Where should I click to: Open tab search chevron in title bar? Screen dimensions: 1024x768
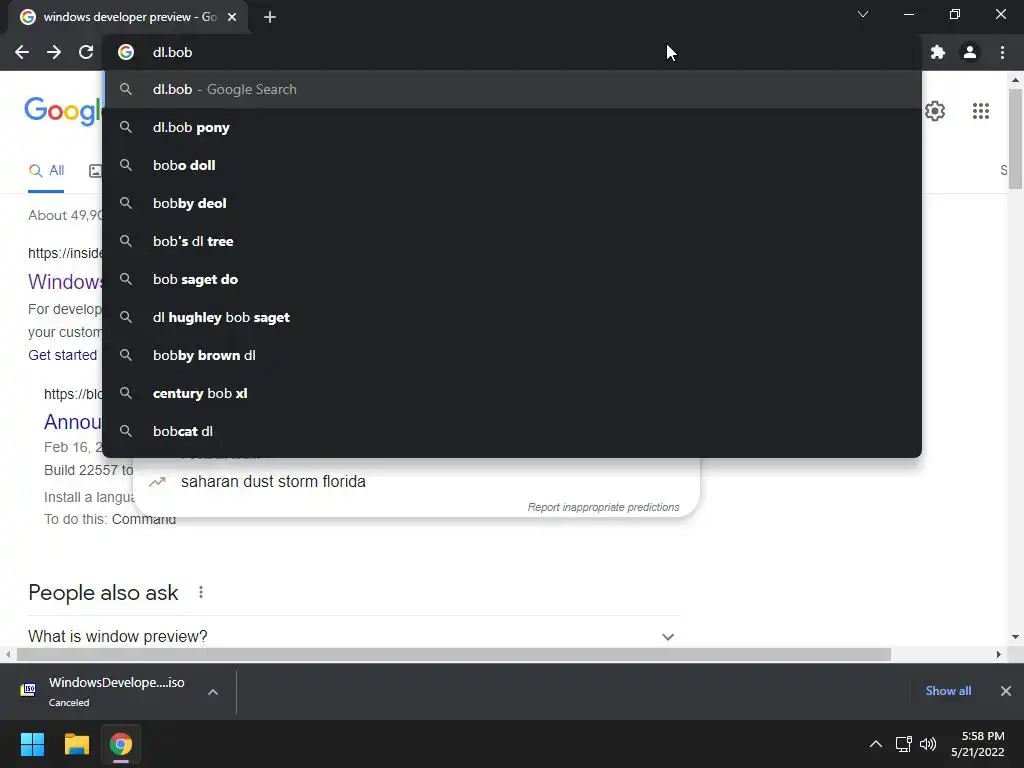click(x=863, y=14)
